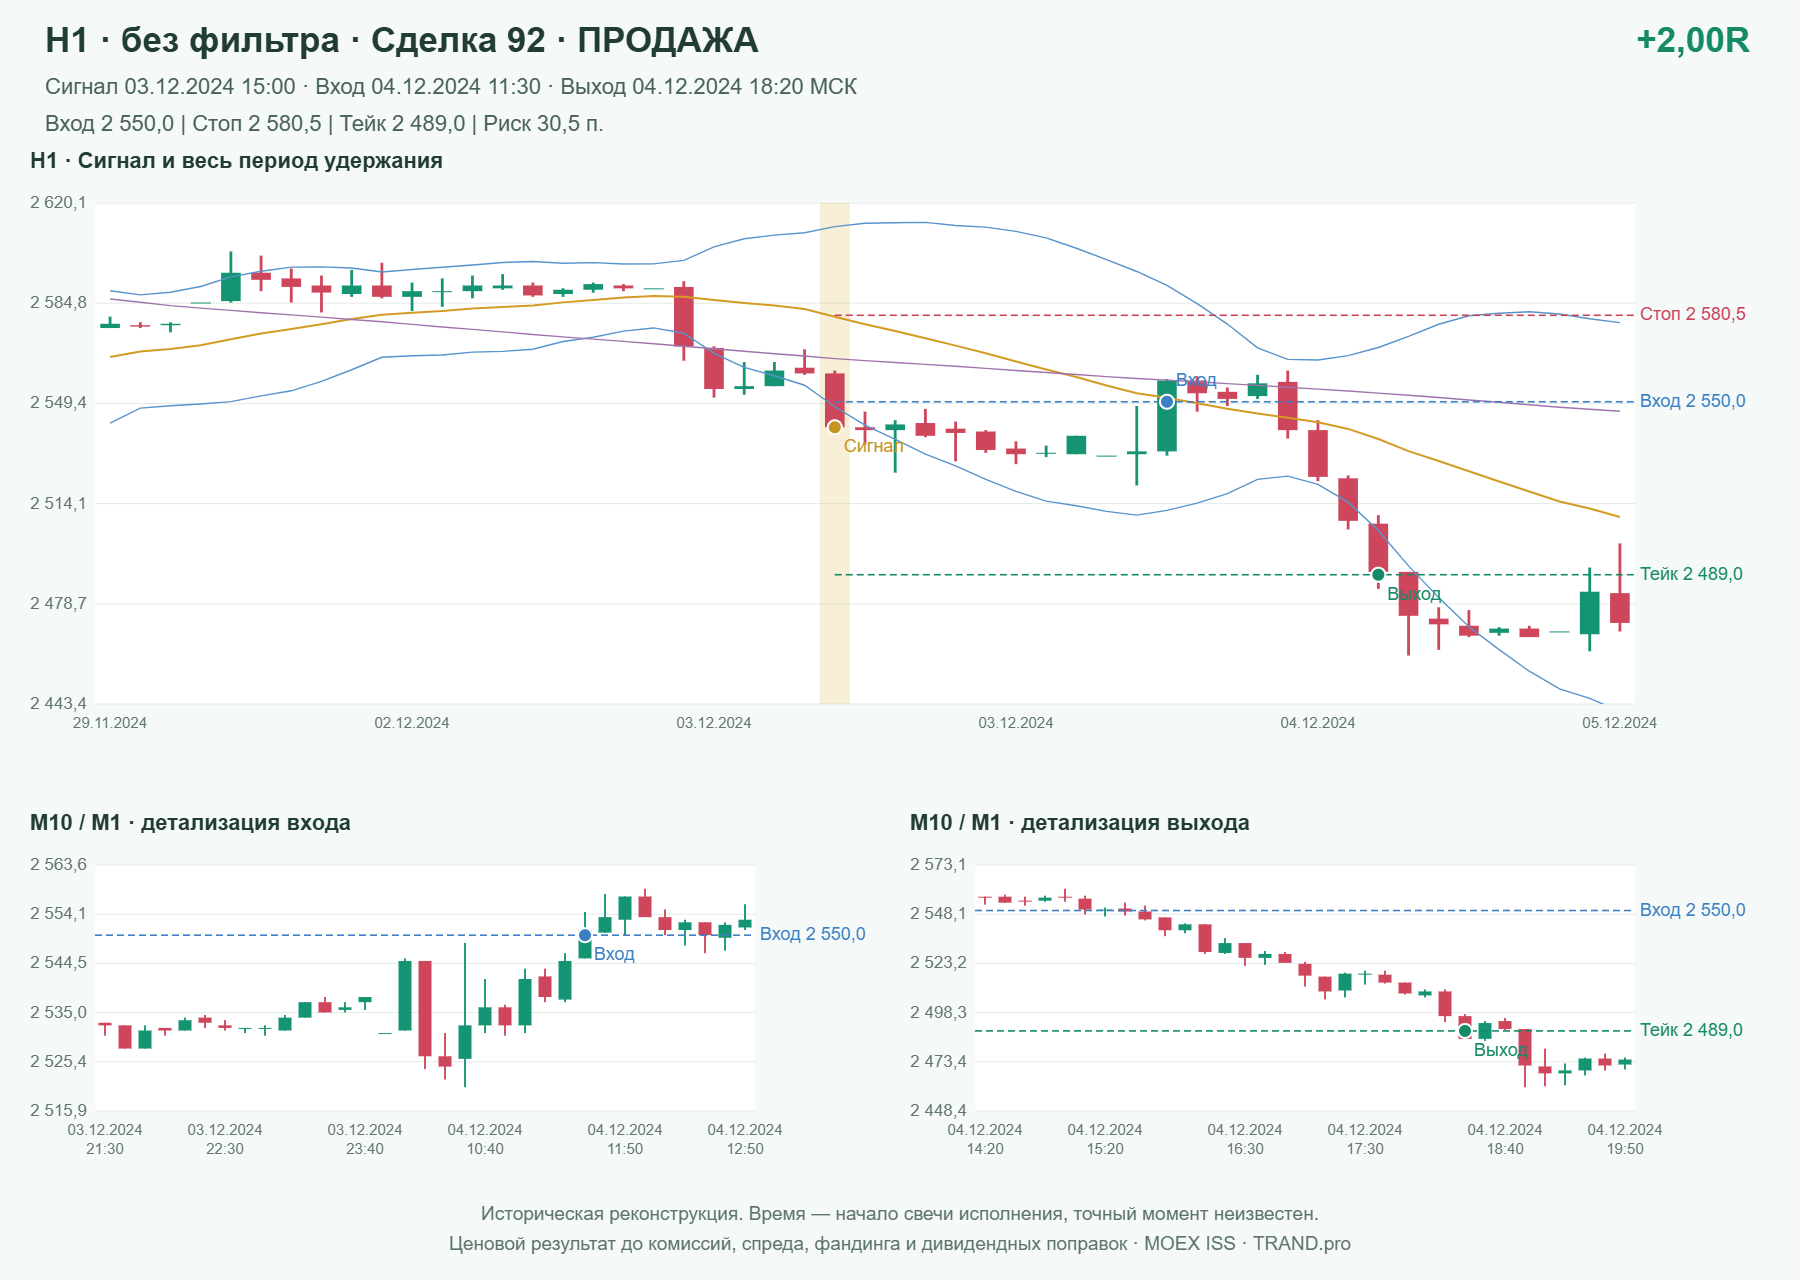Click heading 'M10 / M1 · детализация выхода'
Viewport: 1800px width, 1280px height.
1080,823
